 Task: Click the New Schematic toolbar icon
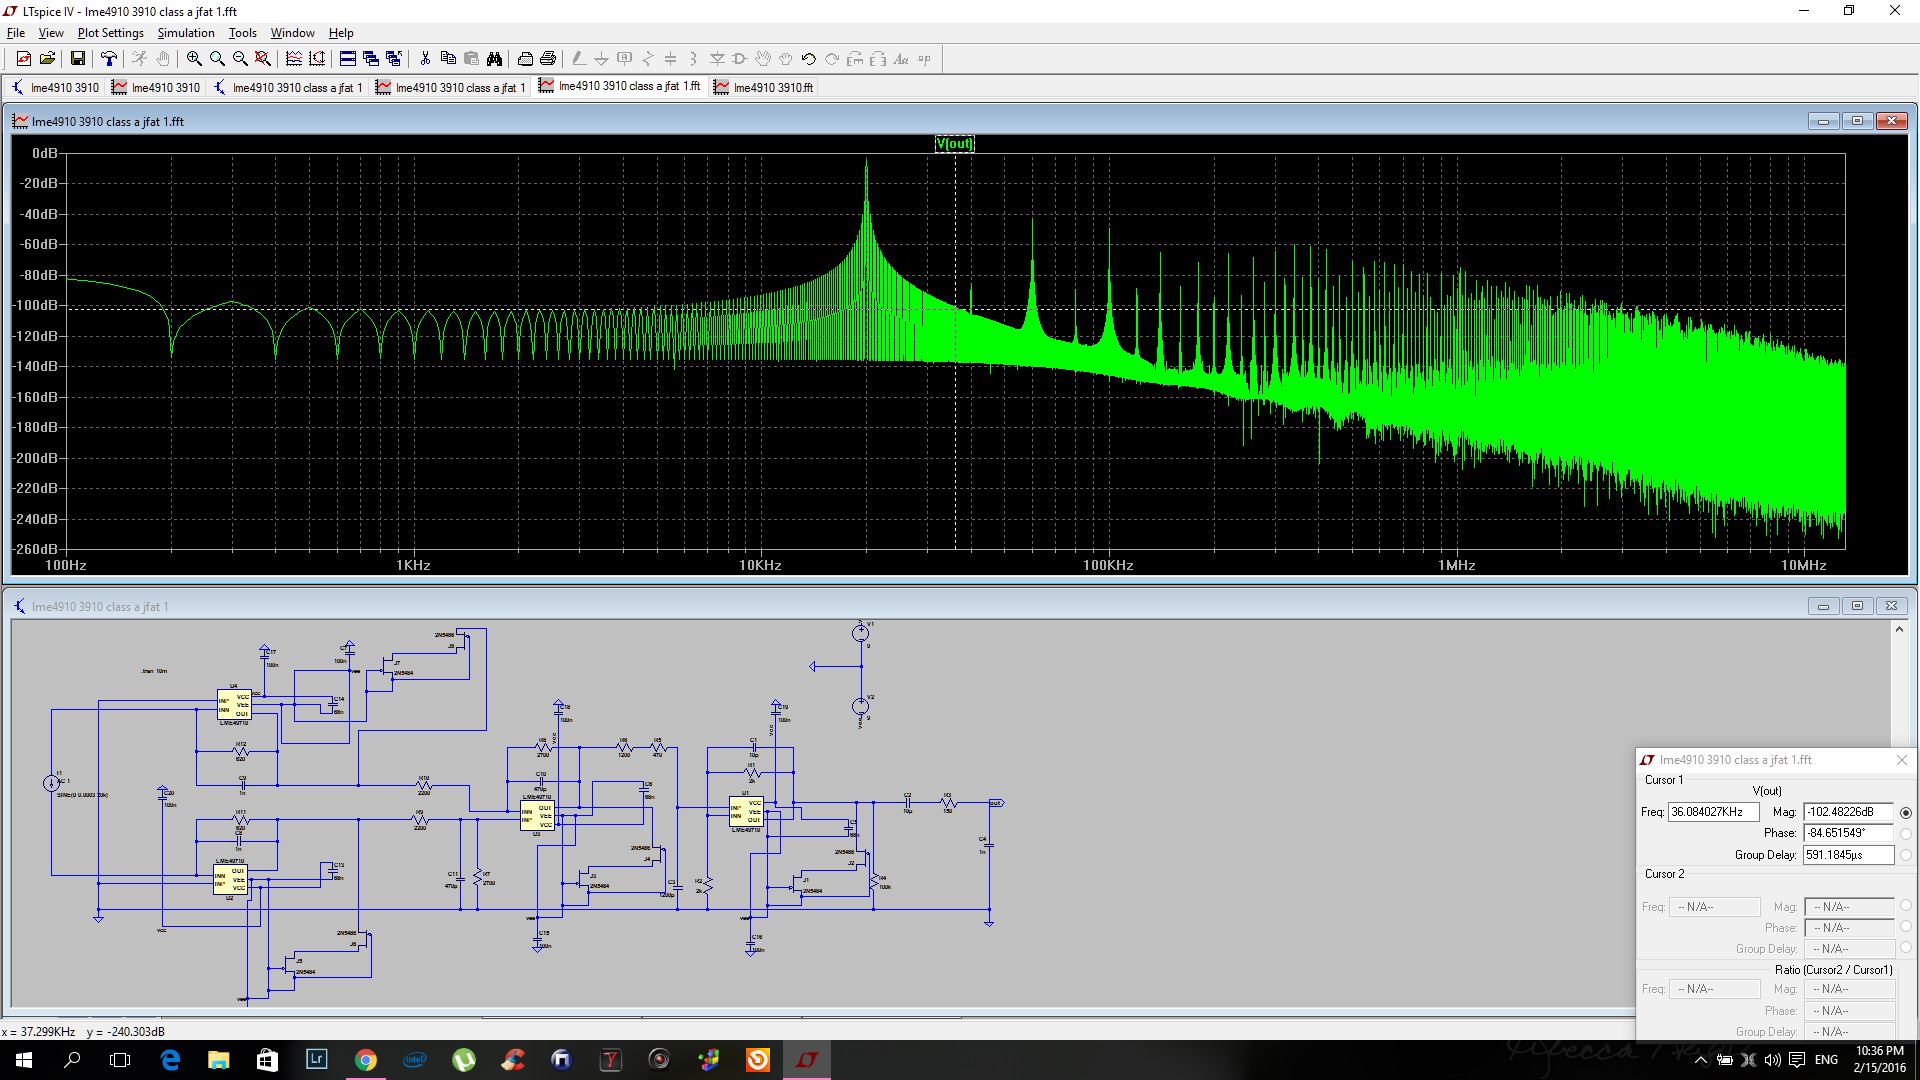pyautogui.click(x=24, y=59)
